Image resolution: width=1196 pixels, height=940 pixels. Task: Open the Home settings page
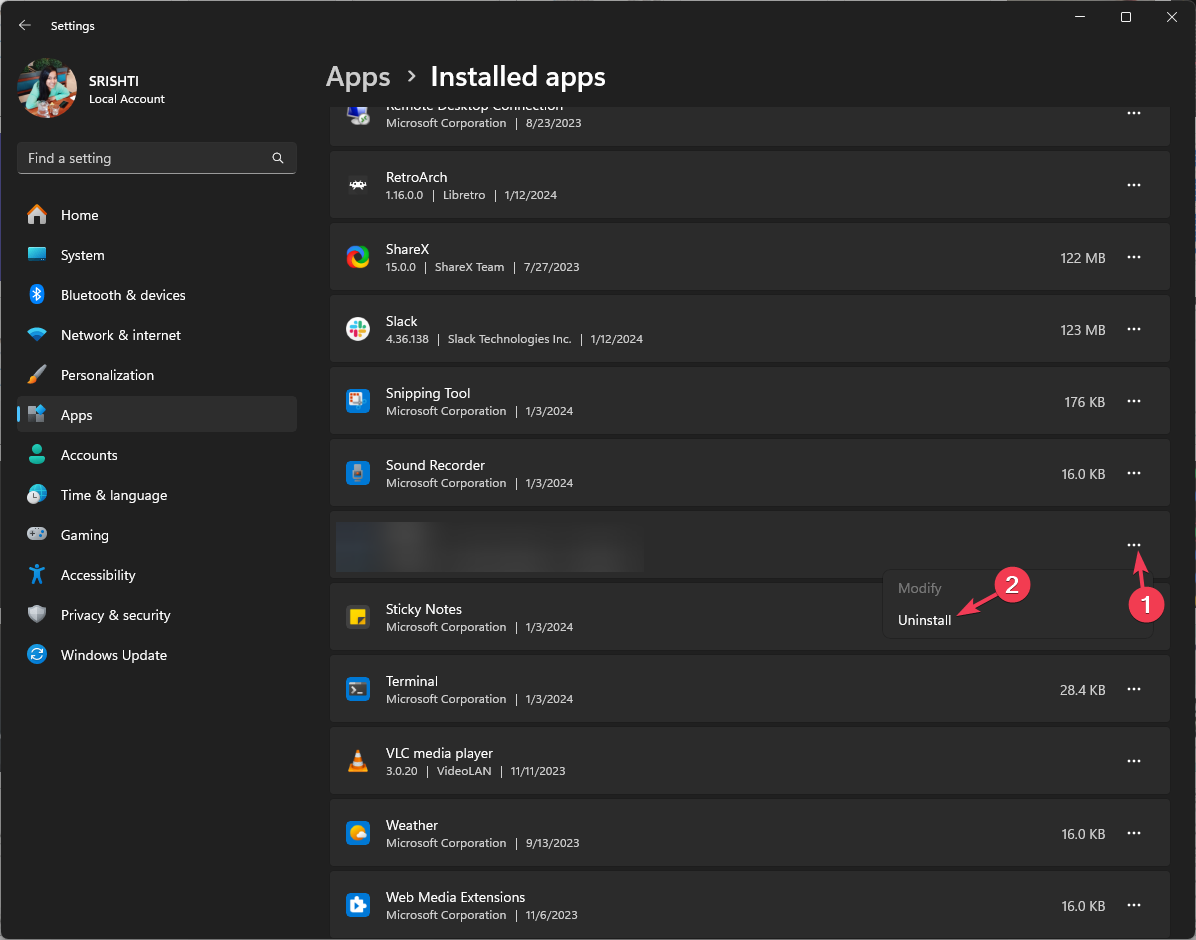click(157, 215)
